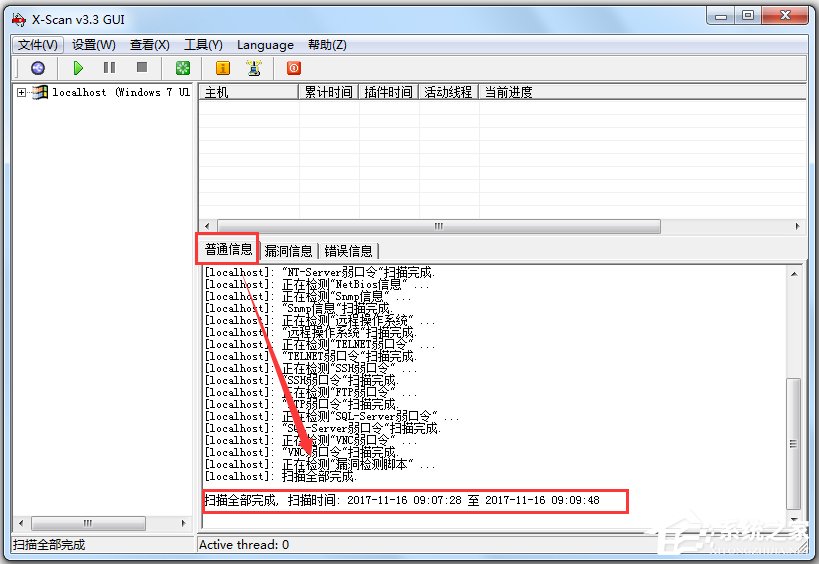Click log line 正在检测"Snmp信息"

click(x=308, y=296)
